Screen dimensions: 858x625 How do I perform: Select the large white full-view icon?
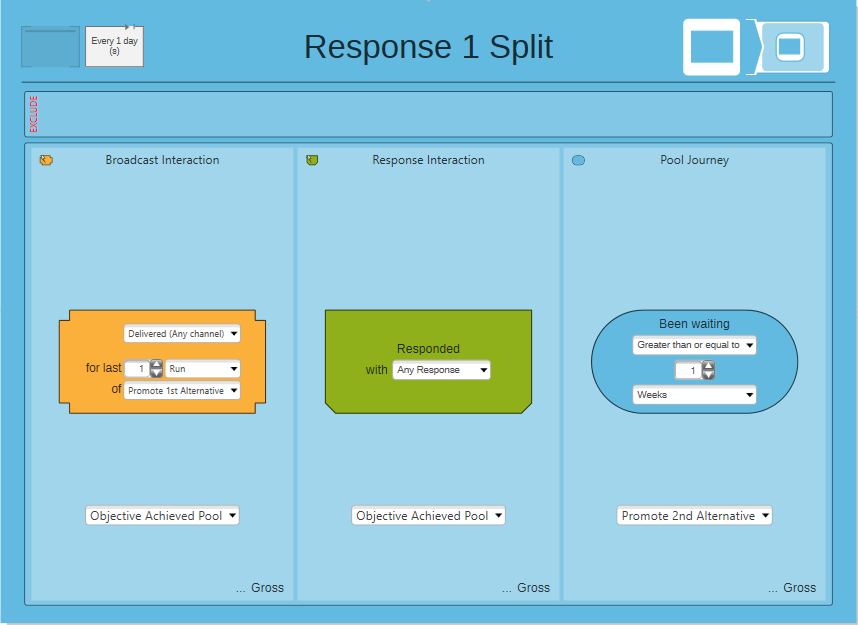coord(711,47)
